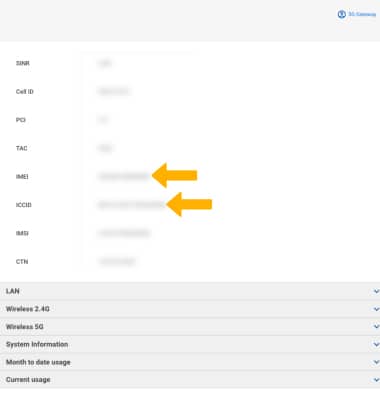Click the blurred Cell ID value

point(114,91)
